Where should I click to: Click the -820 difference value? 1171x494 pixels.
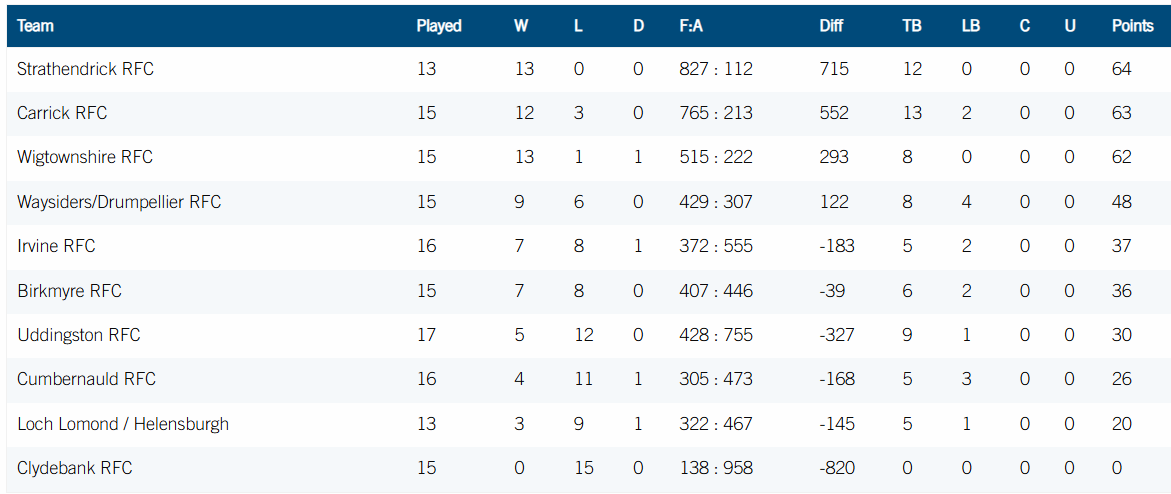click(836, 469)
